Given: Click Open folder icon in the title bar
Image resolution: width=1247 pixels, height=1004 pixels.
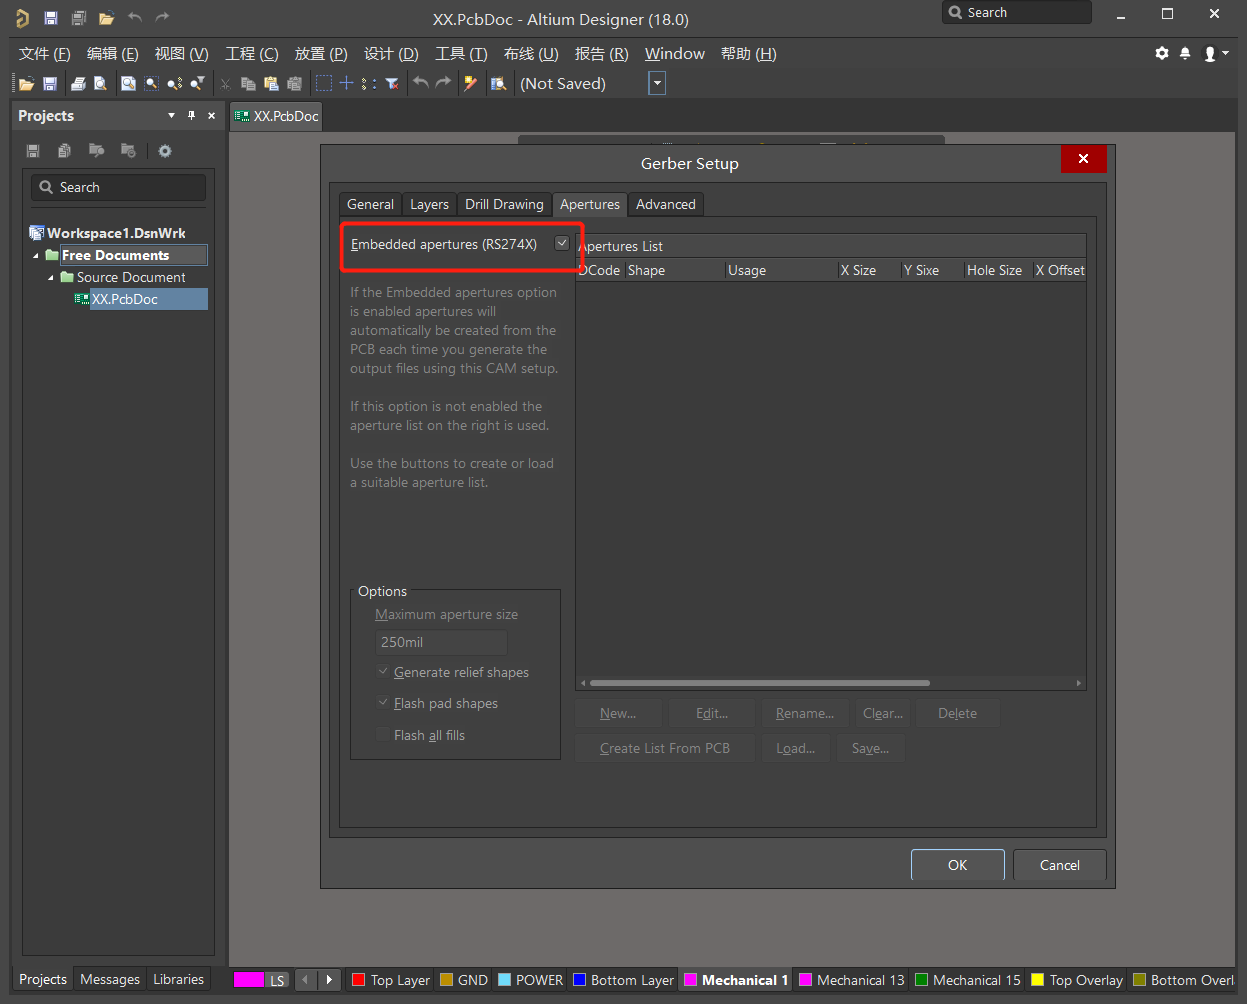Looking at the screenshot, I should [106, 18].
